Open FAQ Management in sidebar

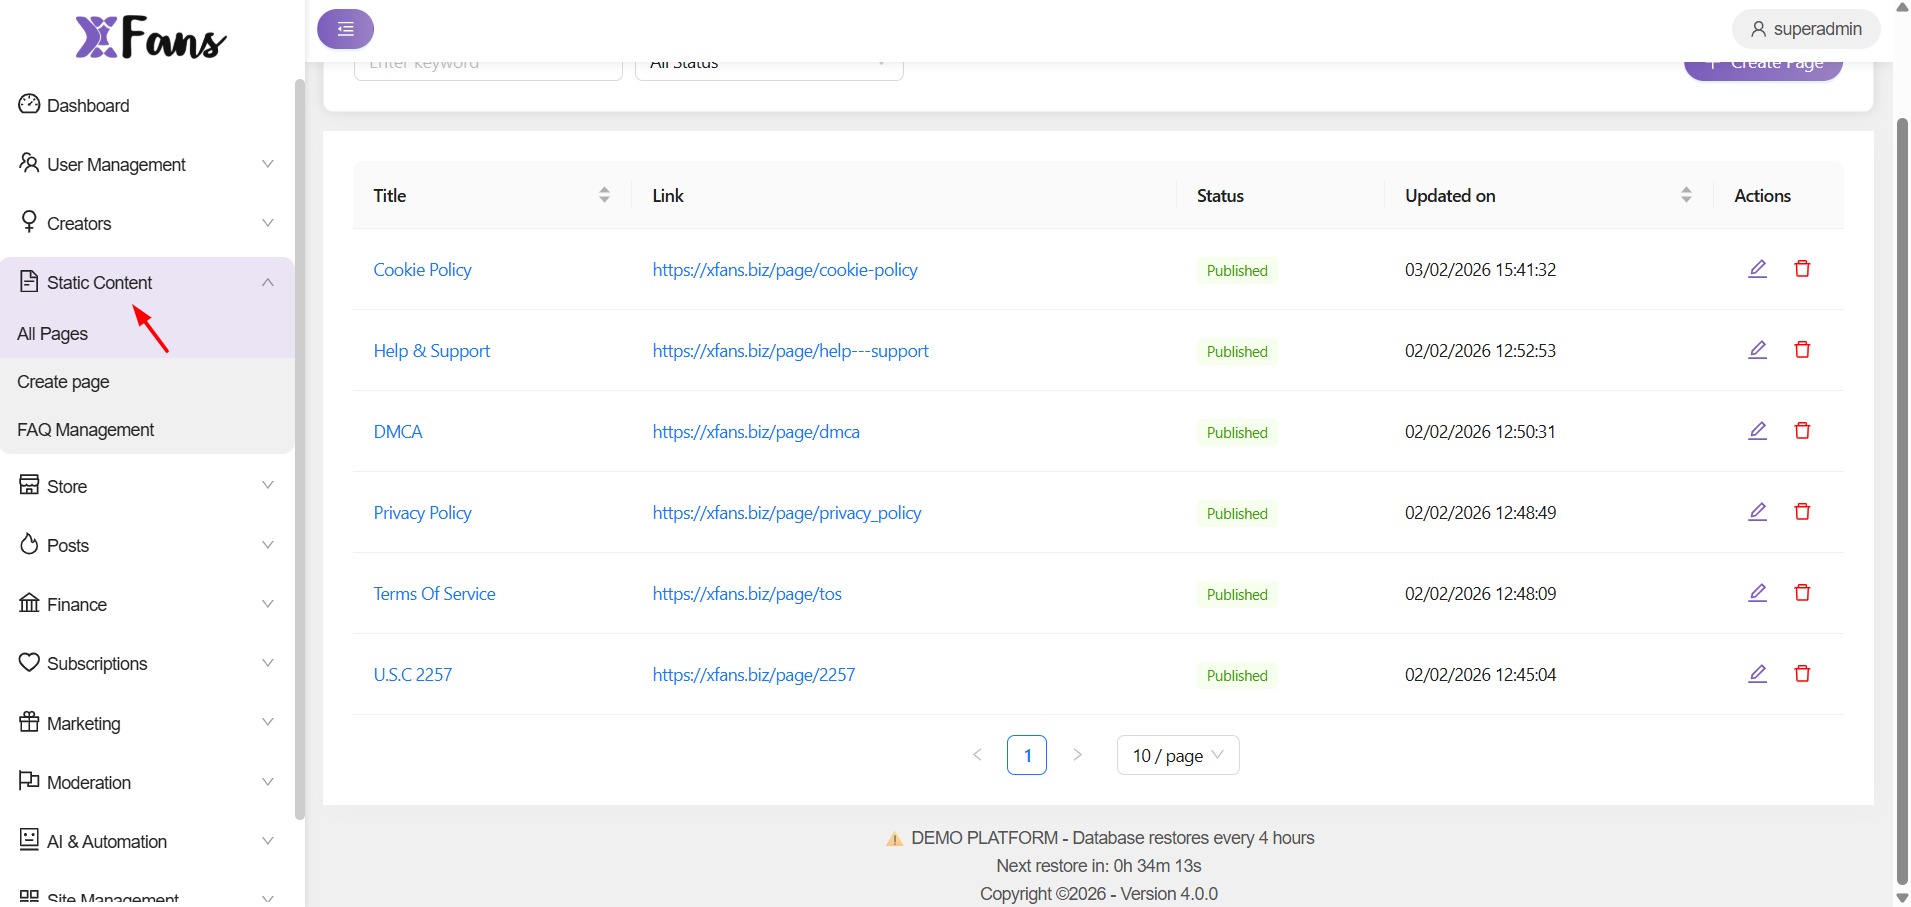pyautogui.click(x=86, y=430)
